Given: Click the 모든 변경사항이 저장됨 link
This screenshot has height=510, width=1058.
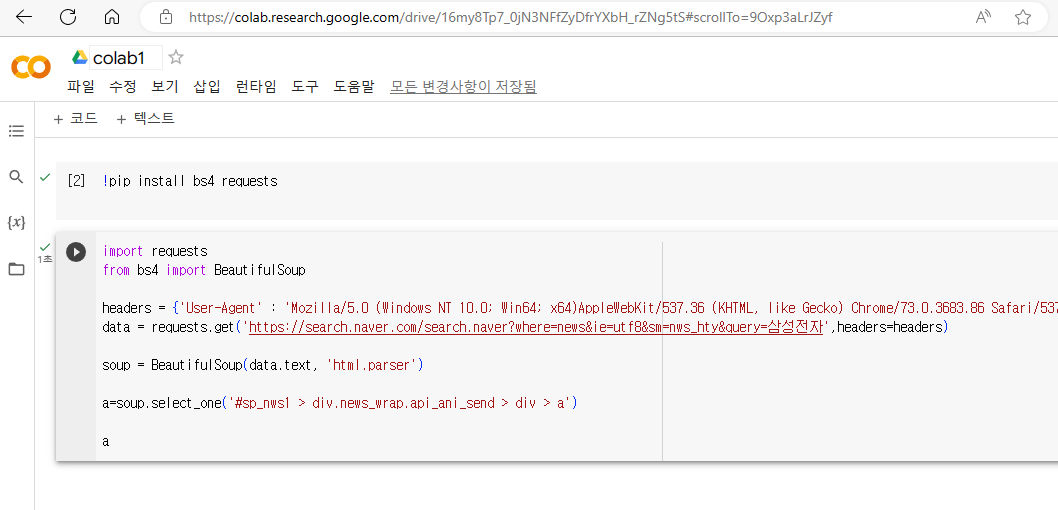Looking at the screenshot, I should pyautogui.click(x=464, y=86).
